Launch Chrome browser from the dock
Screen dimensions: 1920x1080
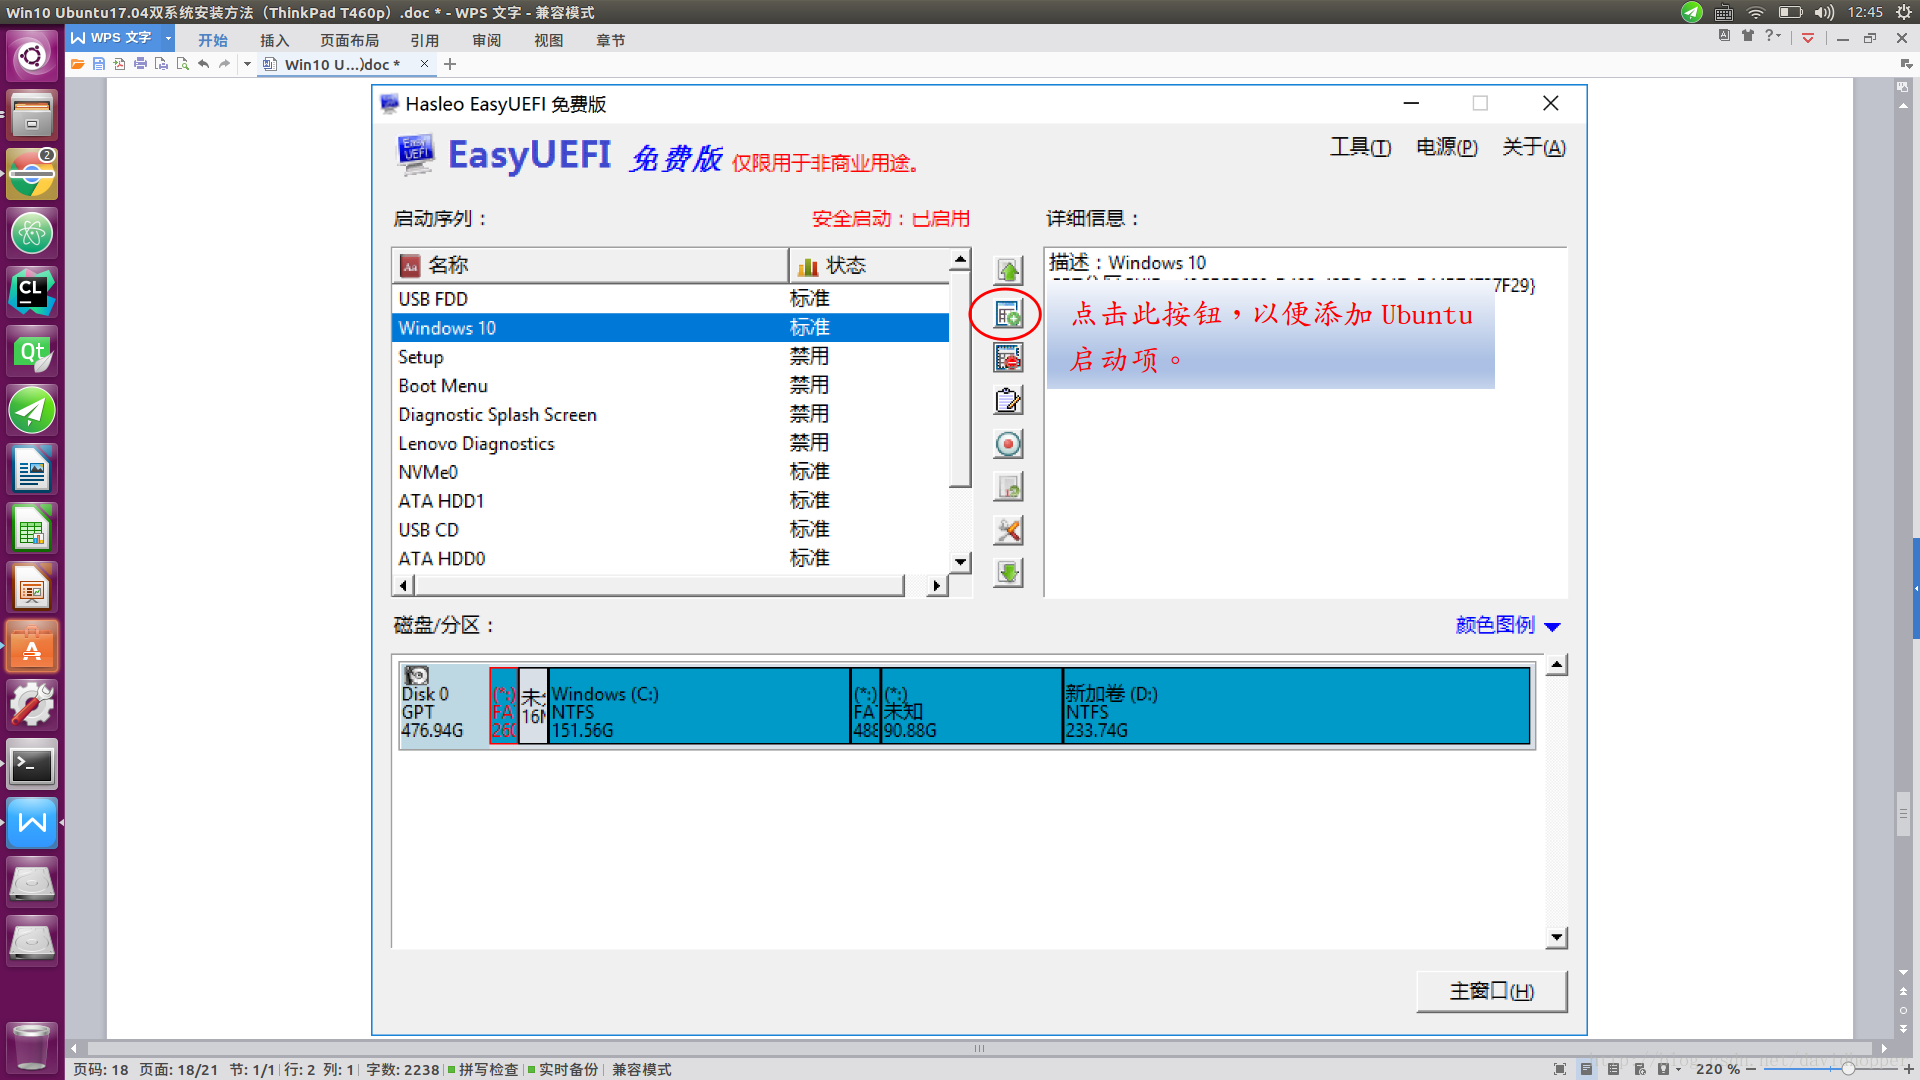(x=32, y=174)
